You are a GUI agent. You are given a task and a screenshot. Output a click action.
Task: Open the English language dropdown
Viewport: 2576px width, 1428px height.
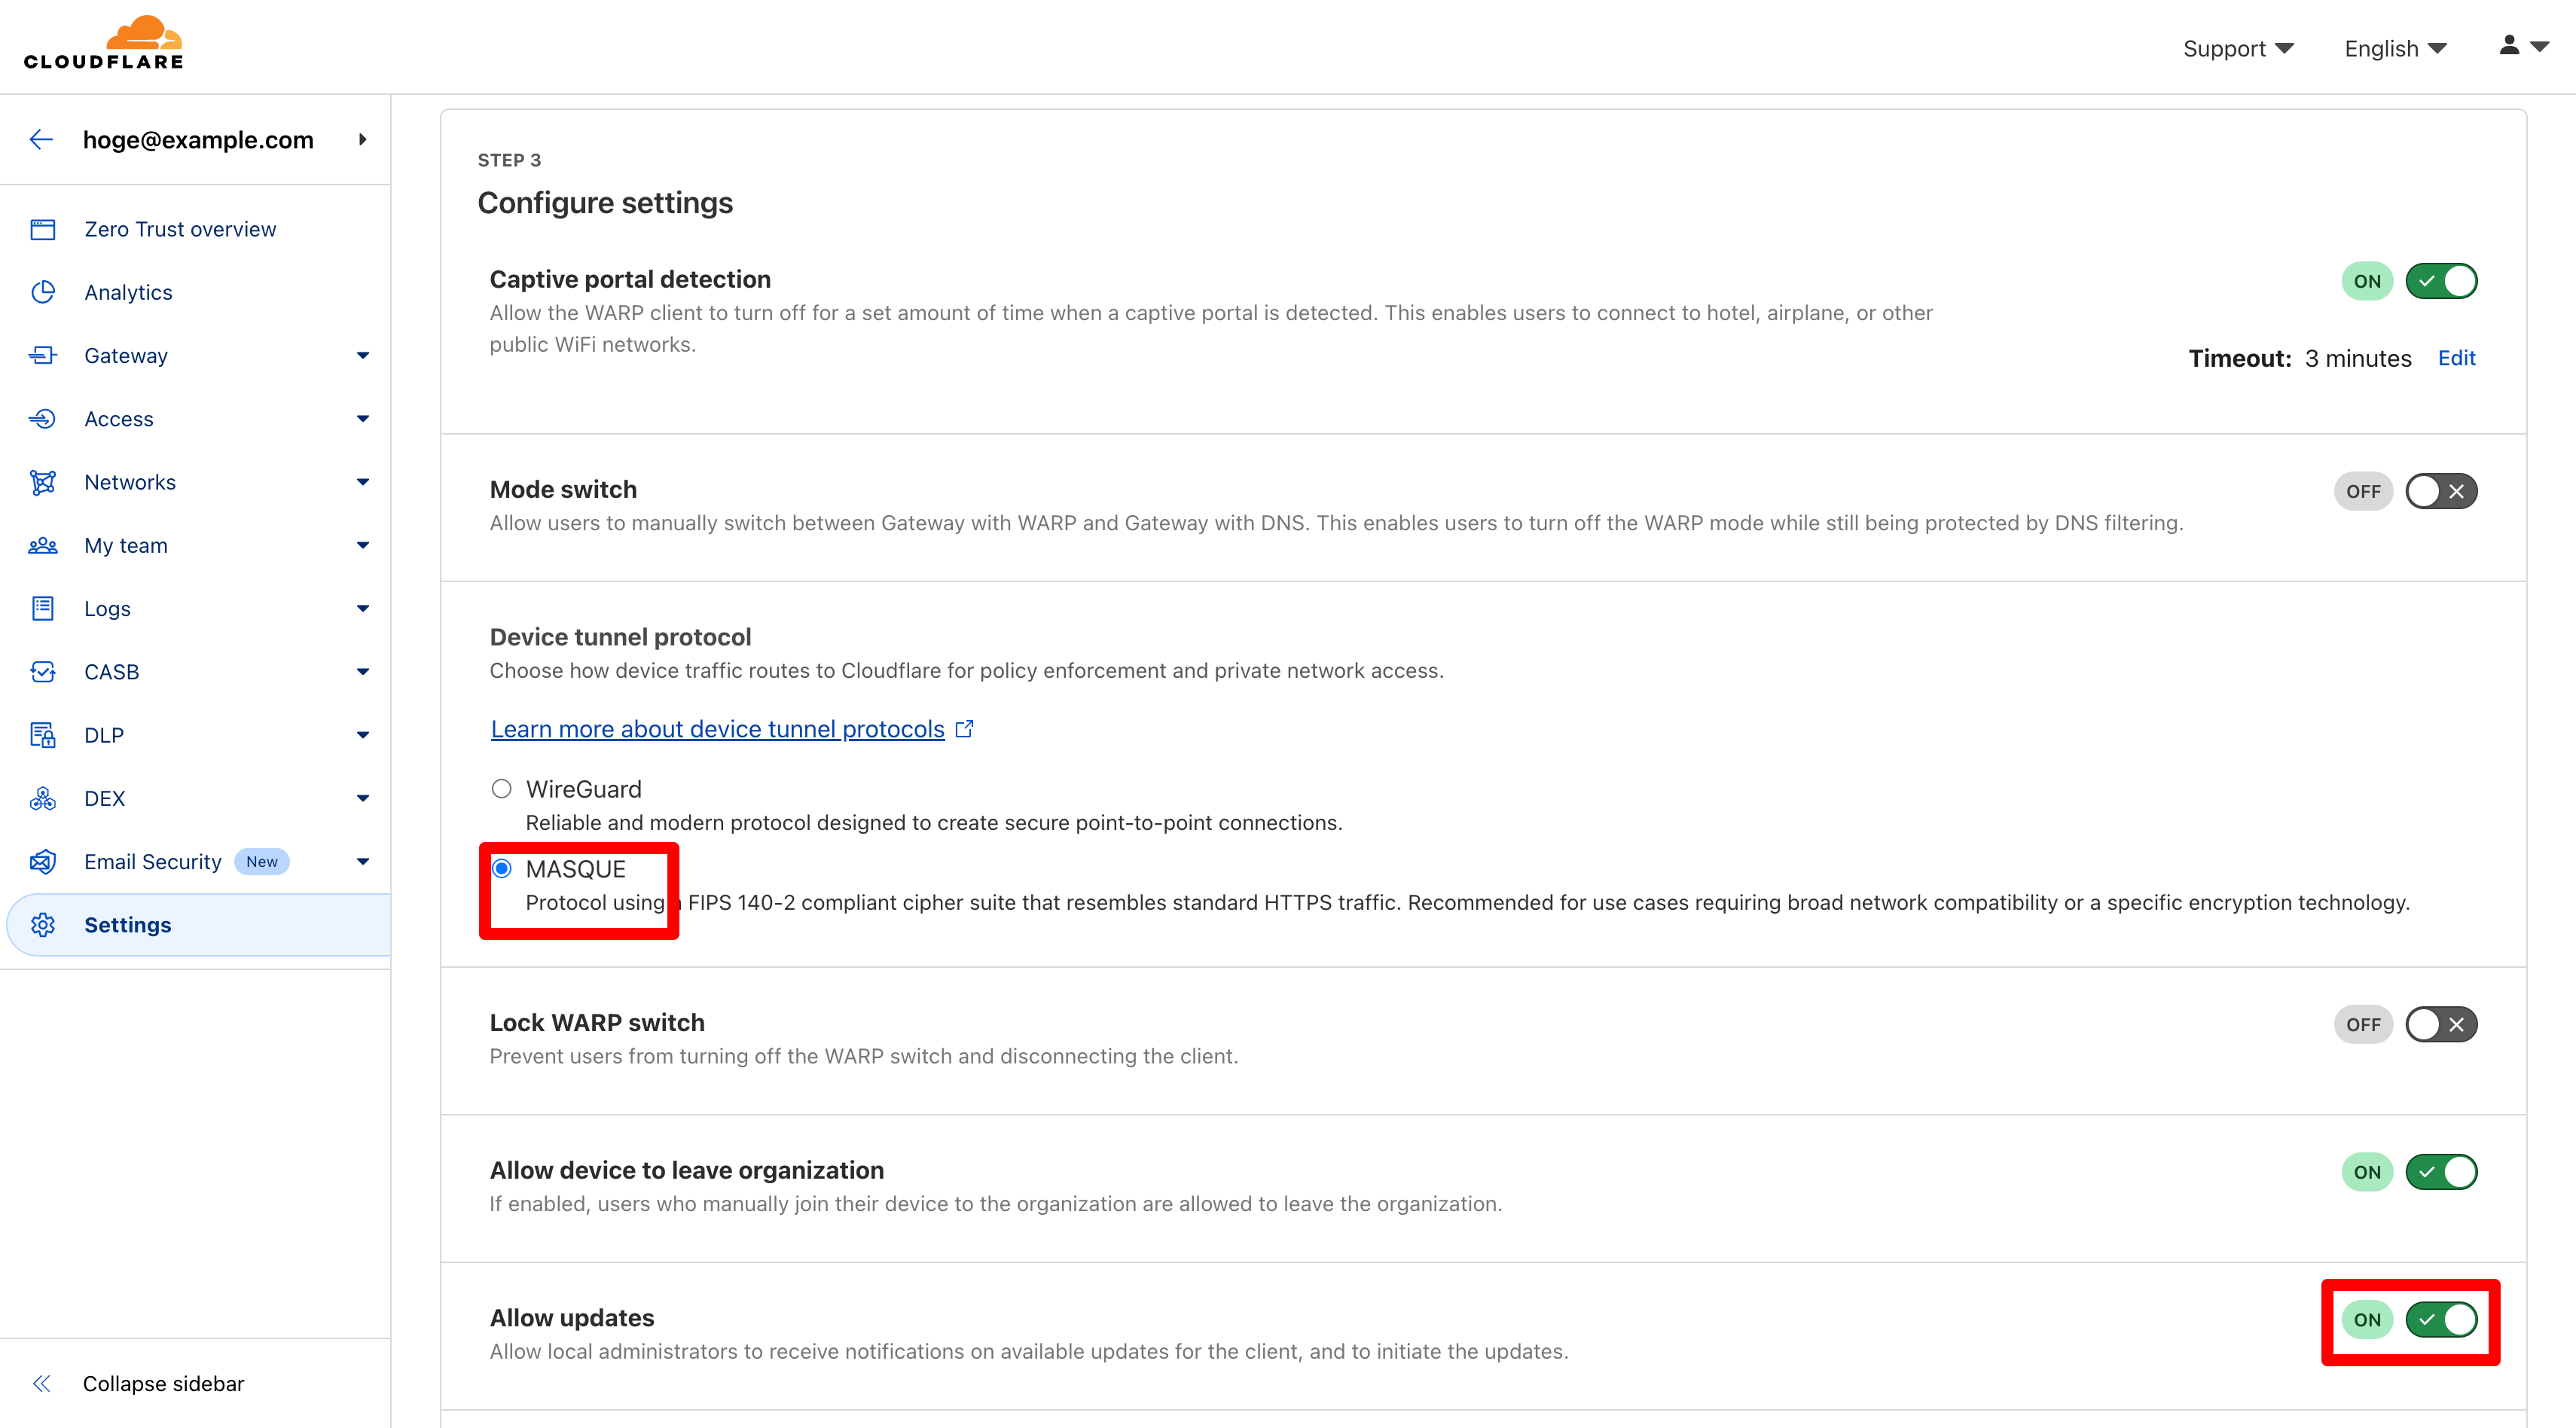pyautogui.click(x=2394, y=48)
